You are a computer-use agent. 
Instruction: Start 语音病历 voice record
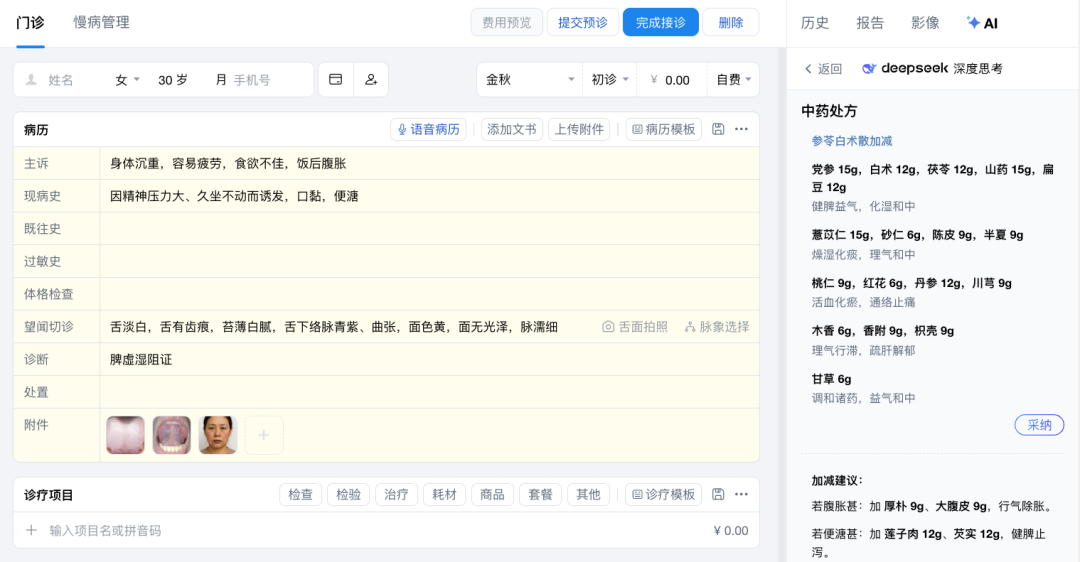428,129
